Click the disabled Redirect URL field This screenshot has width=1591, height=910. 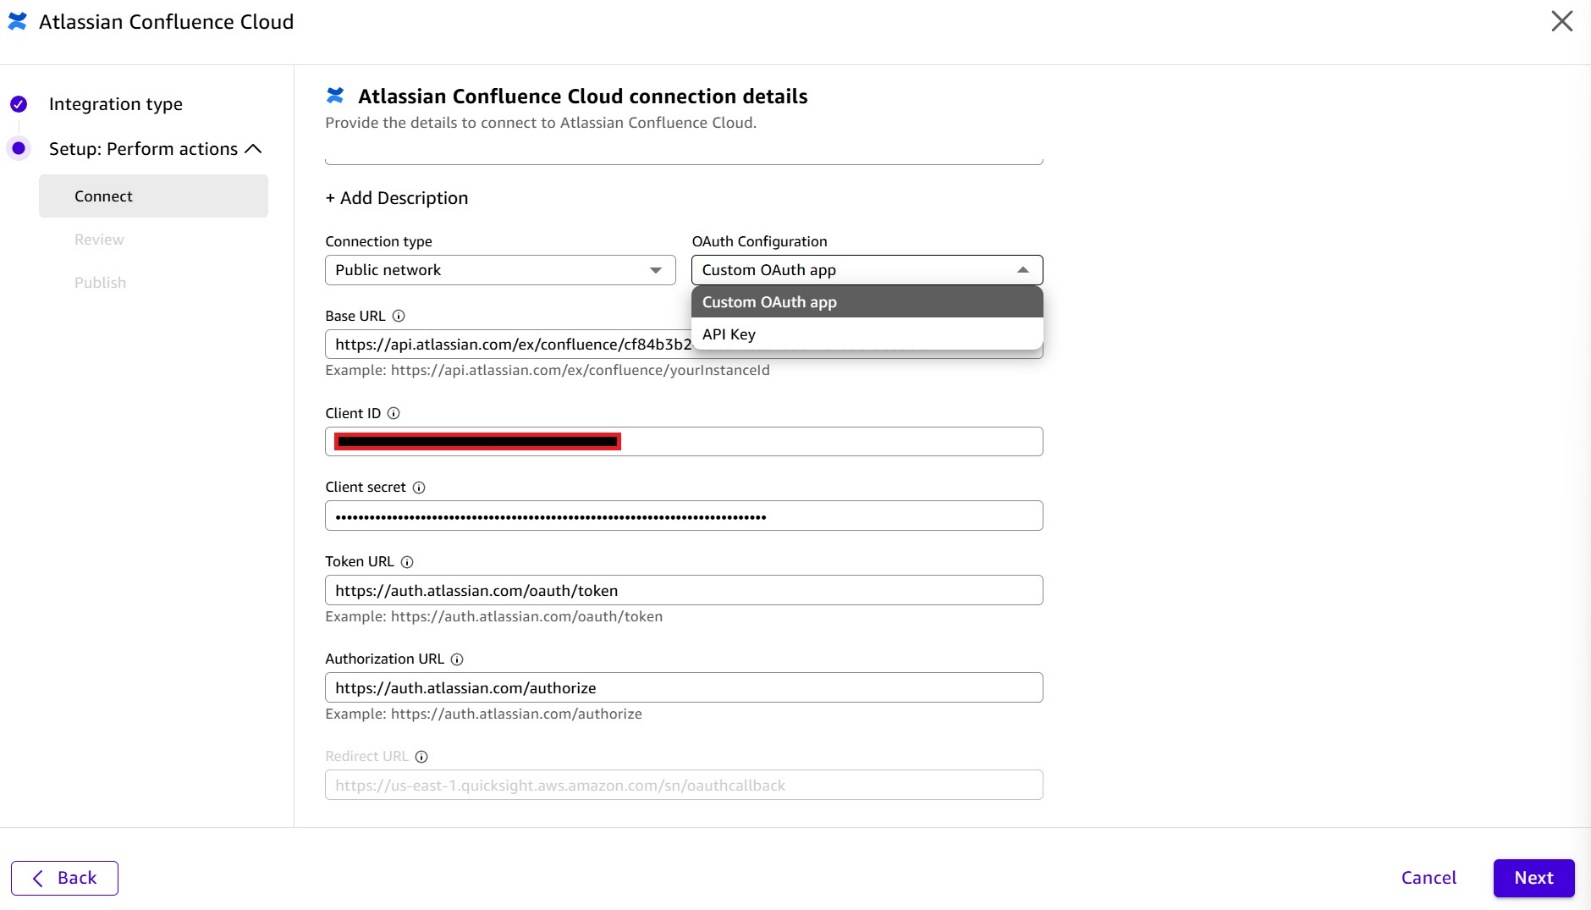pyautogui.click(x=684, y=785)
